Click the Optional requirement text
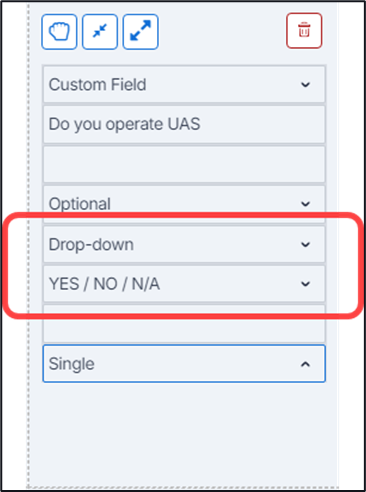The image size is (366, 492). (80, 204)
